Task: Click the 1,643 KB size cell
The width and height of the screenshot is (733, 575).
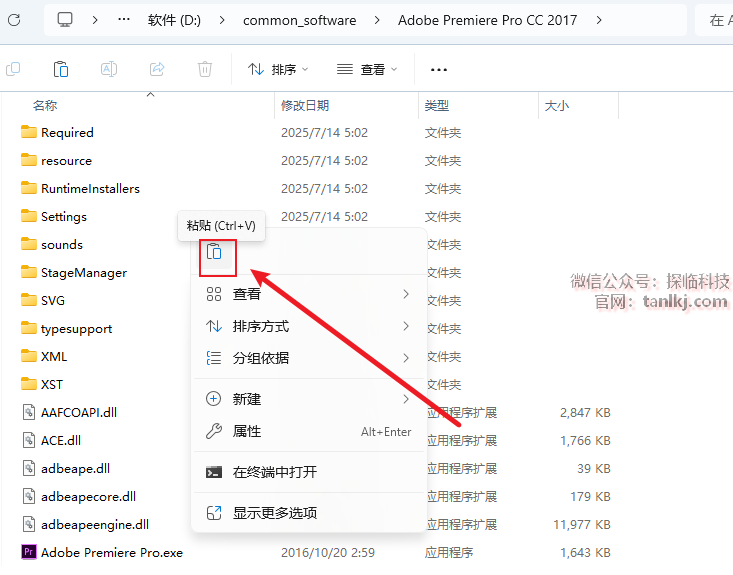Action: (585, 553)
